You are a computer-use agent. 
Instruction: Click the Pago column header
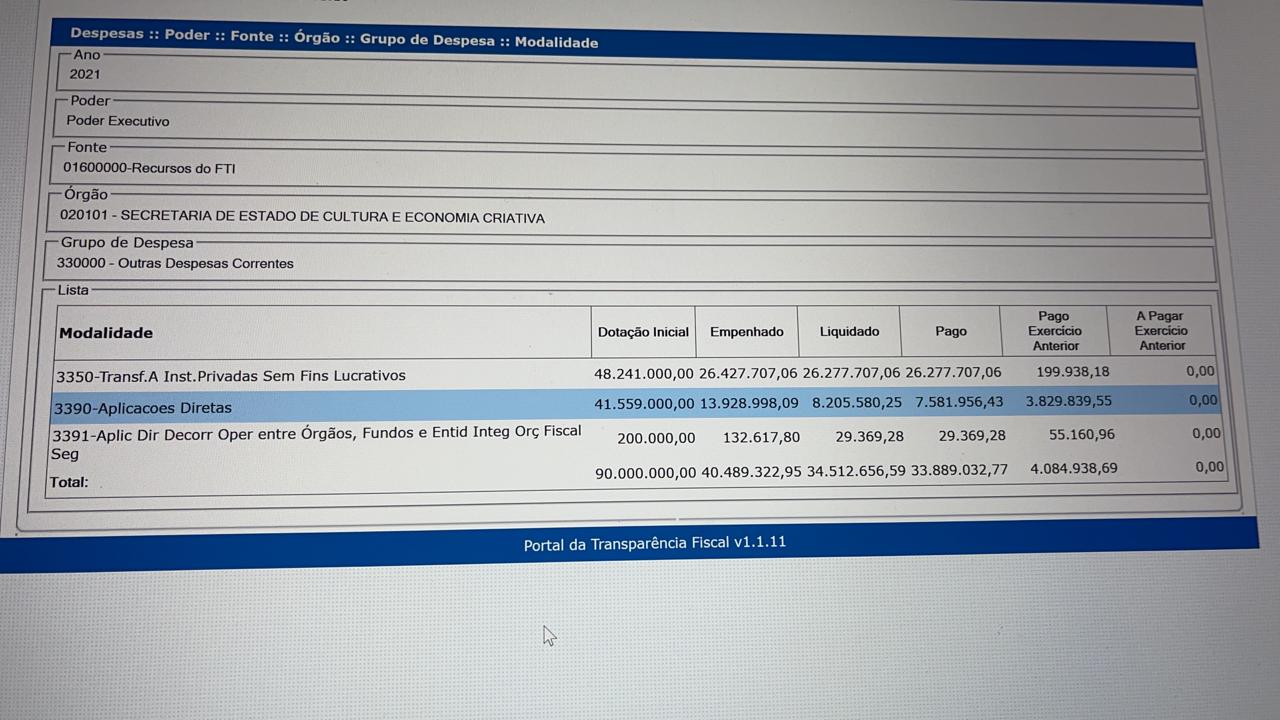(950, 332)
